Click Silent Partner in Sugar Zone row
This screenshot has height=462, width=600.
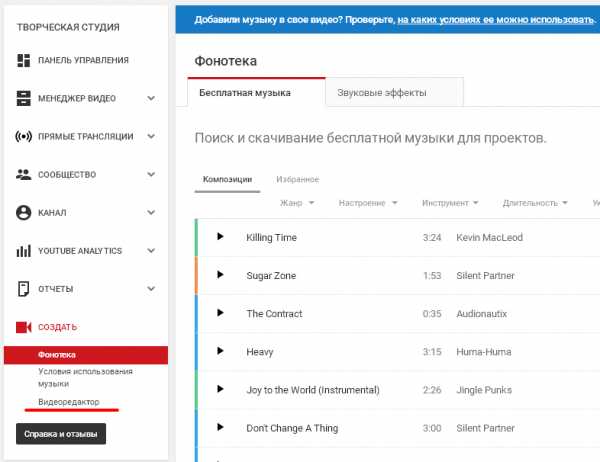click(x=485, y=276)
